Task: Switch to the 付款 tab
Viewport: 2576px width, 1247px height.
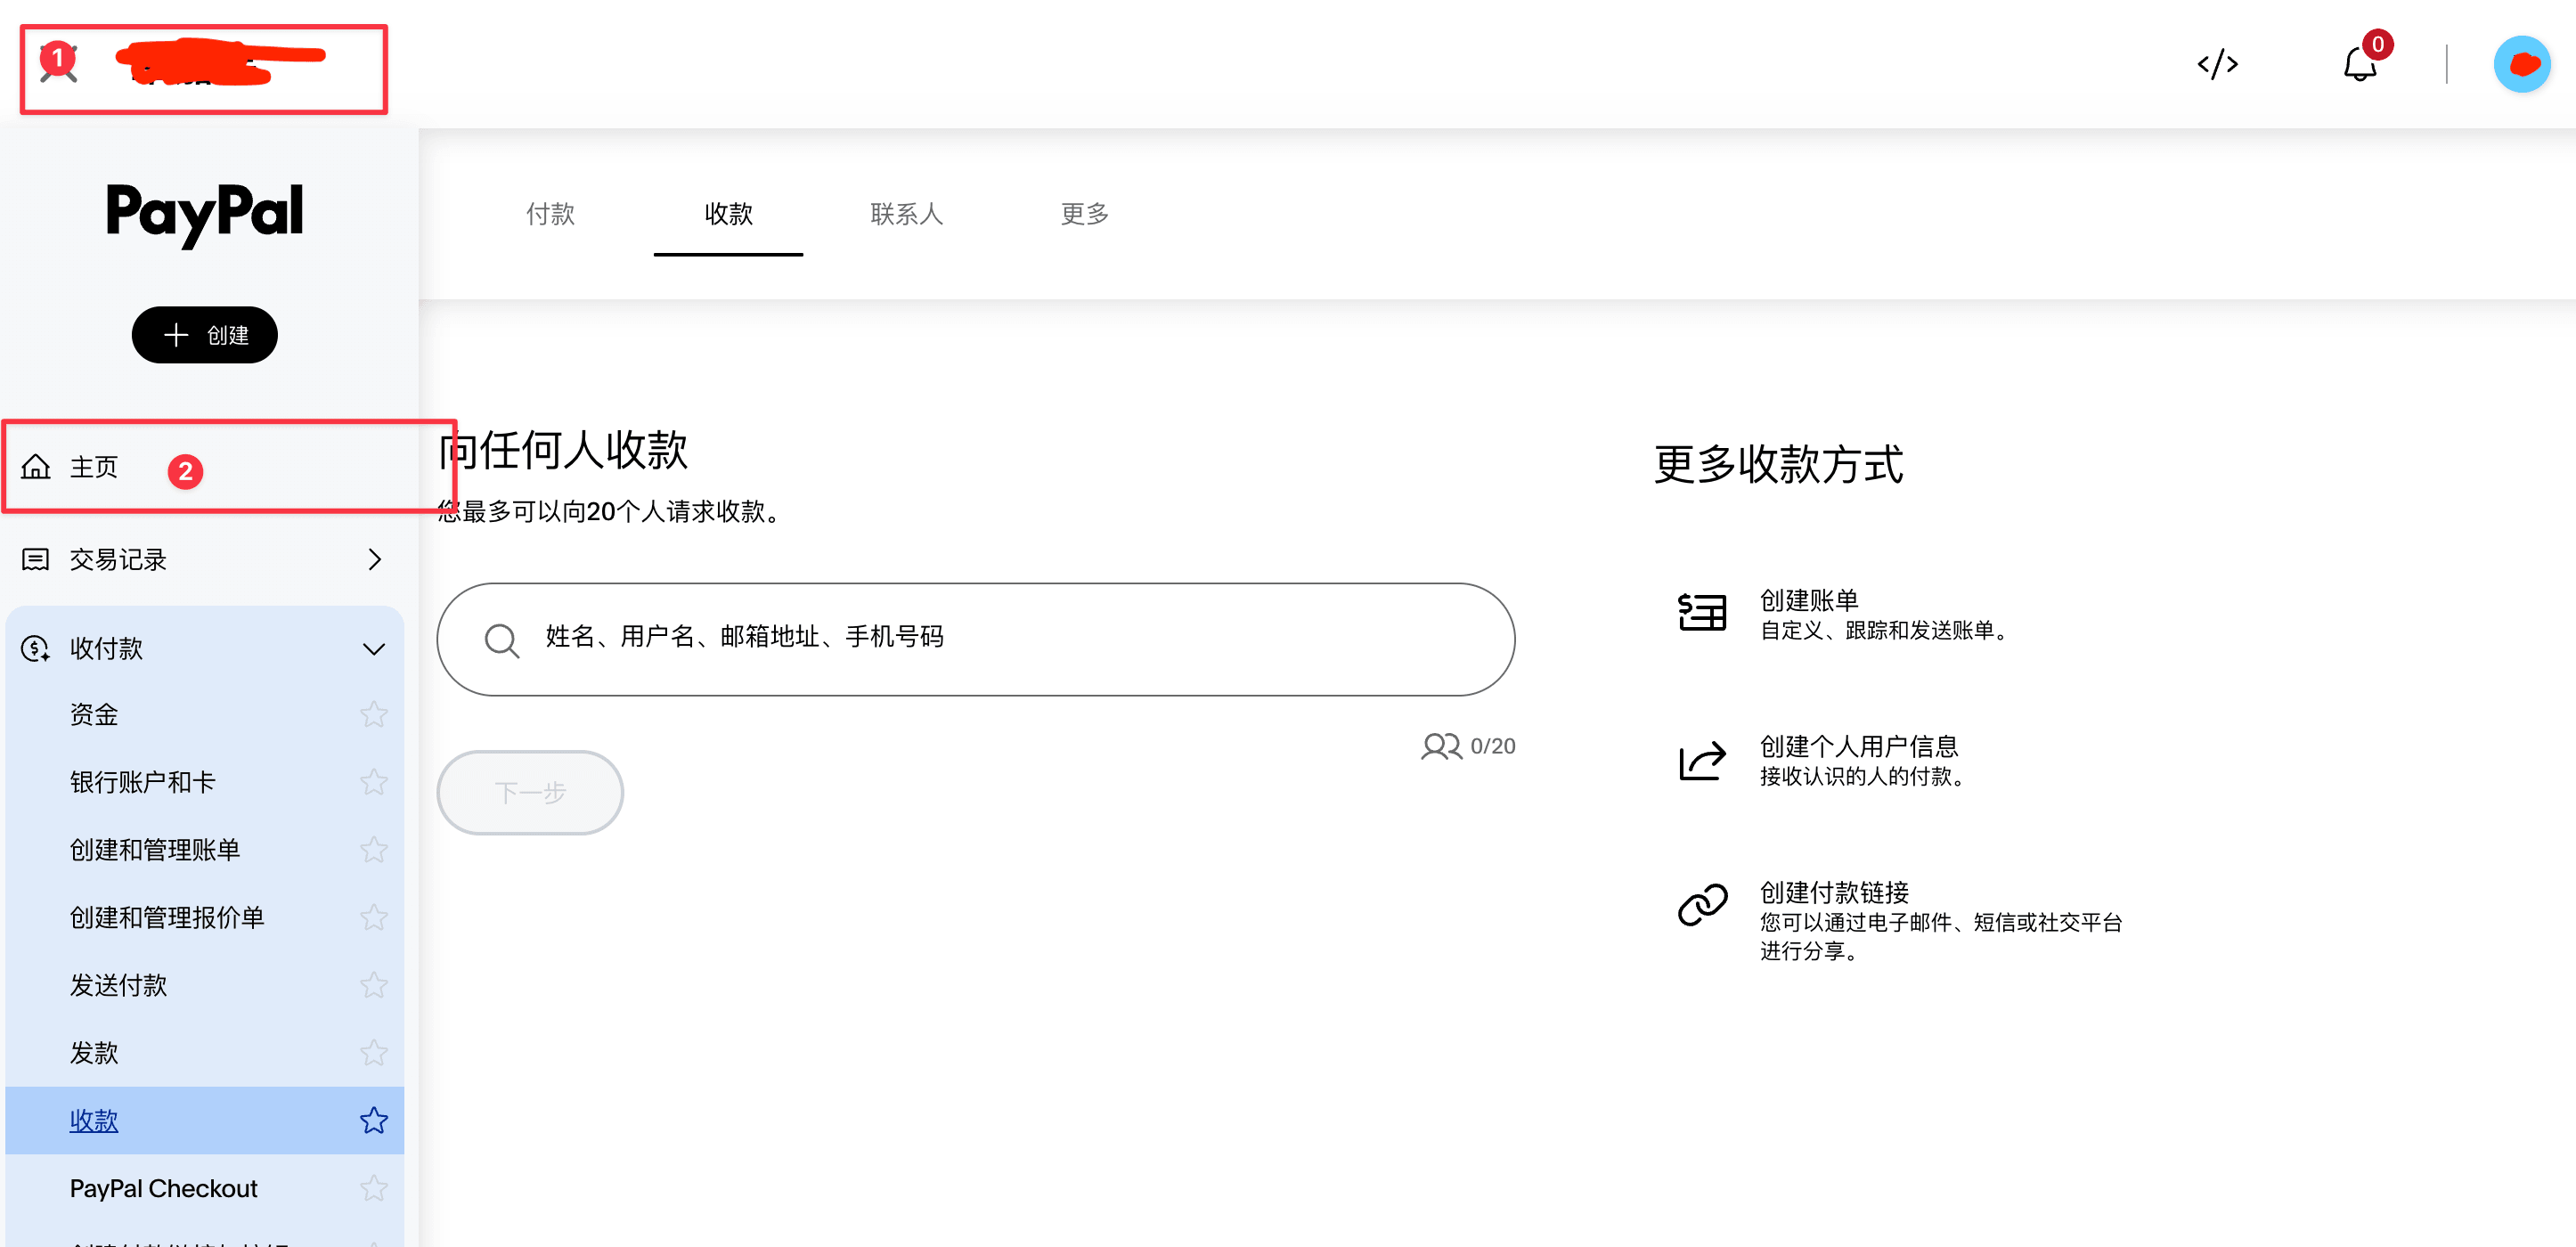Action: click(x=550, y=214)
